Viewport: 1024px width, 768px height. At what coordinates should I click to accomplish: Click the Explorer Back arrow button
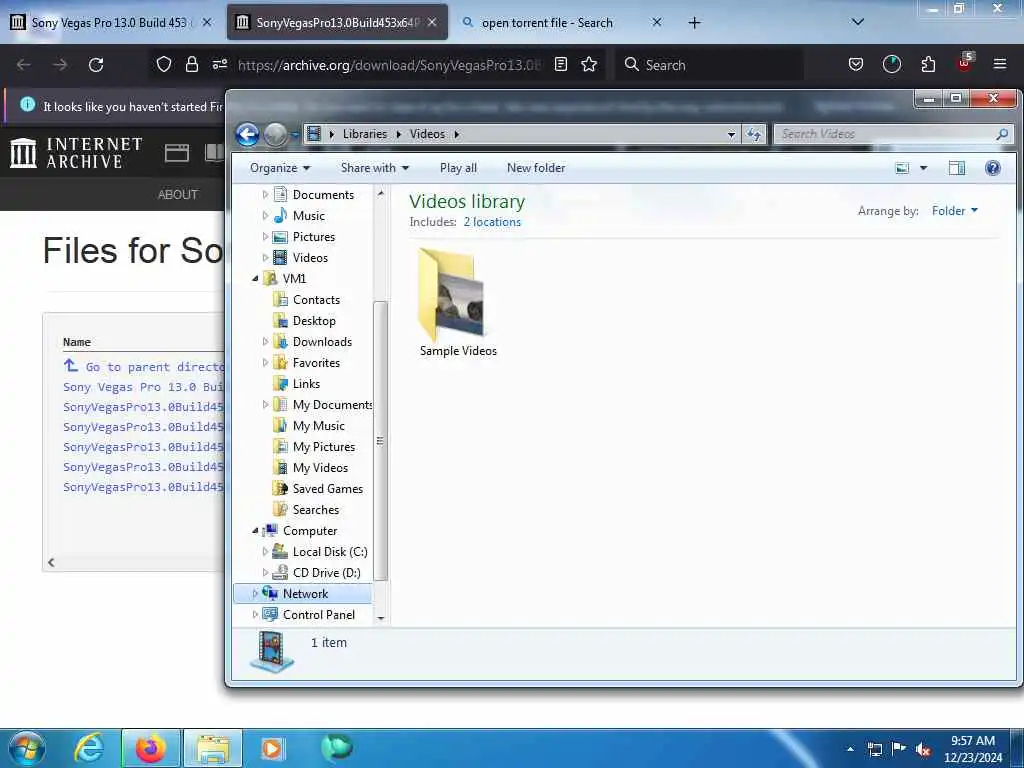[248, 135]
